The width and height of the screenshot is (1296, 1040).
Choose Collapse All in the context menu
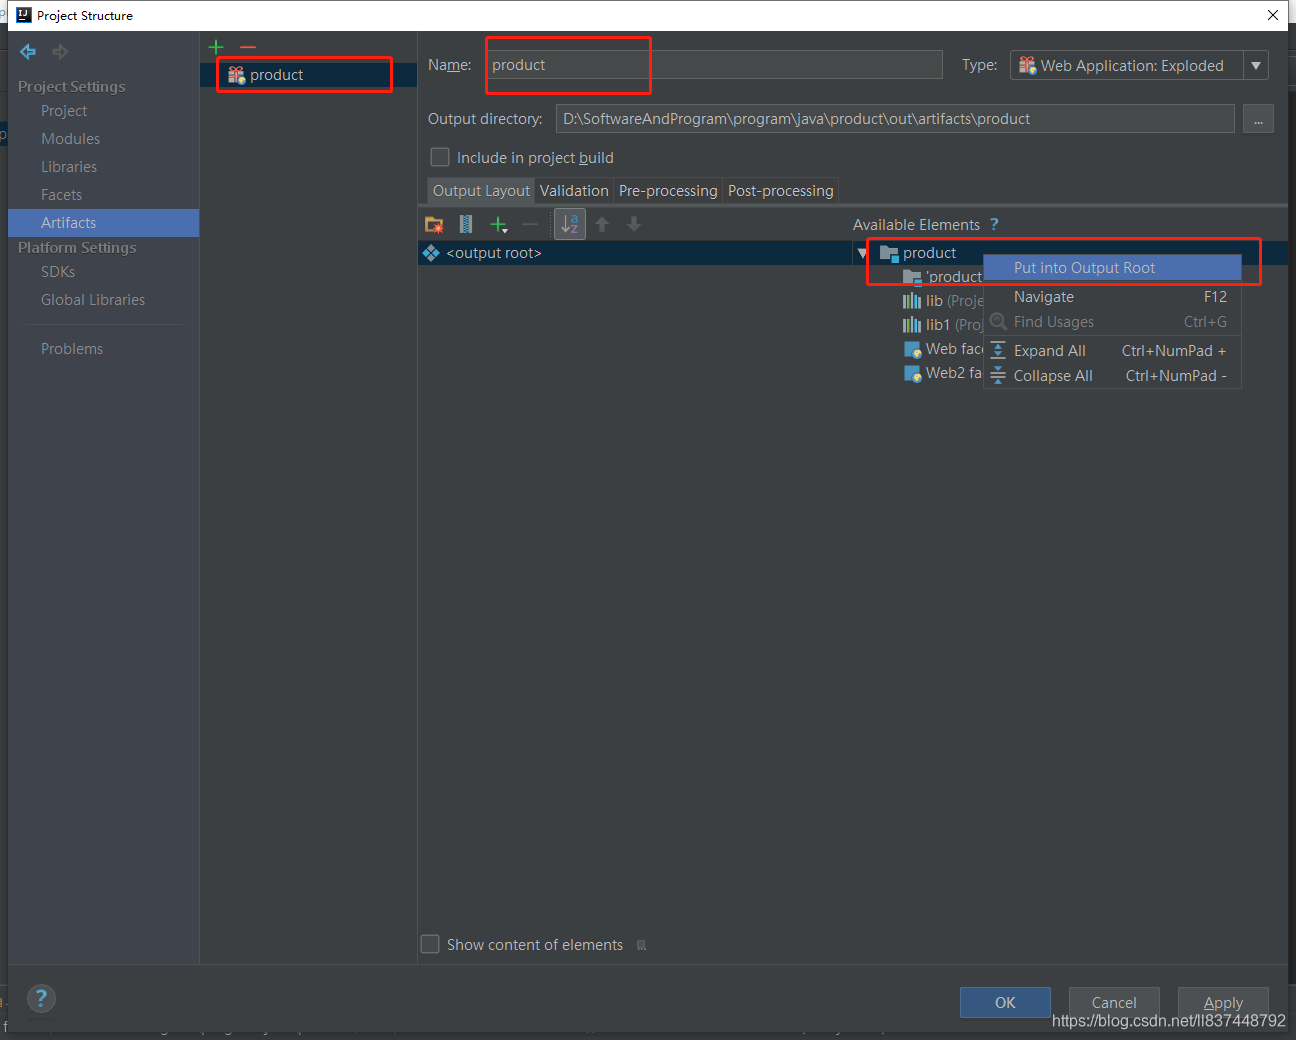(x=1112, y=376)
